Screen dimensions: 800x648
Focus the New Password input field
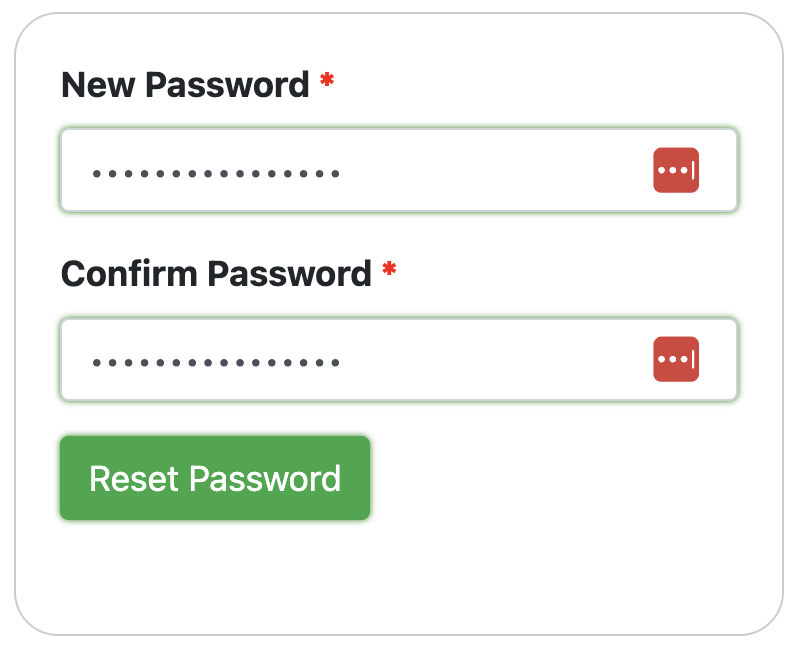click(480, 171)
